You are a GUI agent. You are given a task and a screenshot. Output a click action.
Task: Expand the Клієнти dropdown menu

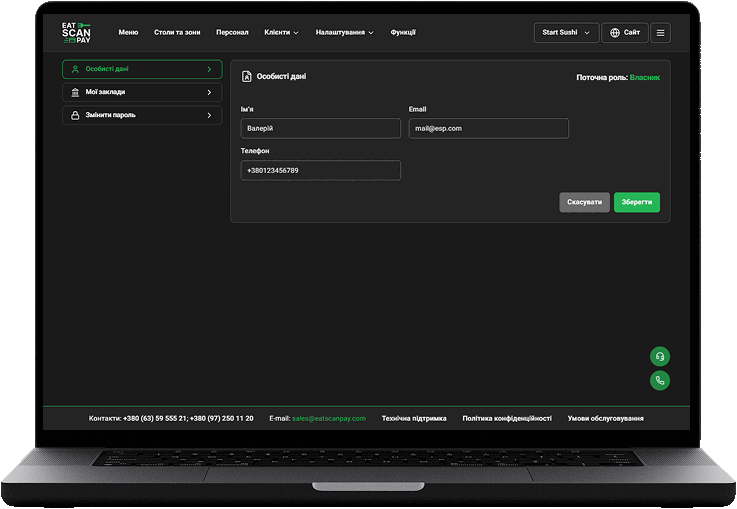click(281, 32)
